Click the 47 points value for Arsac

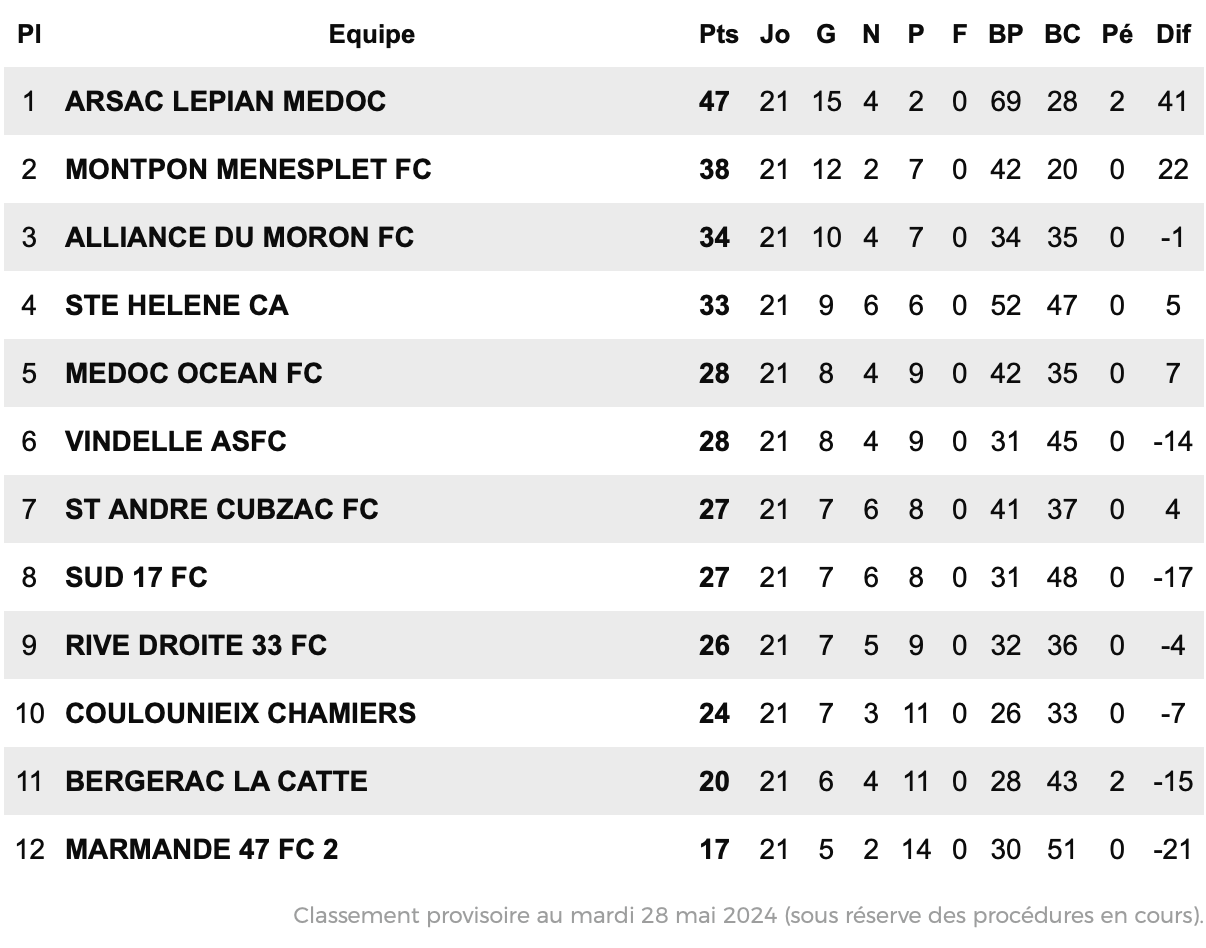(x=714, y=101)
